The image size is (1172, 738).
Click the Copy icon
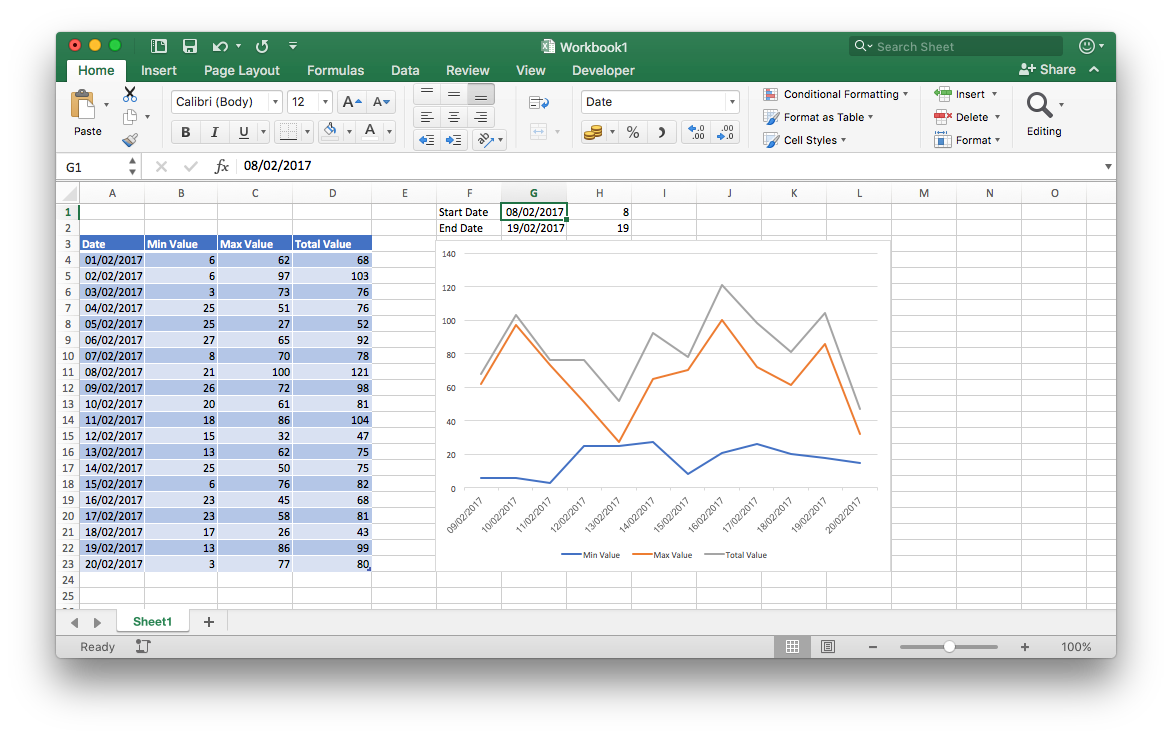130,117
